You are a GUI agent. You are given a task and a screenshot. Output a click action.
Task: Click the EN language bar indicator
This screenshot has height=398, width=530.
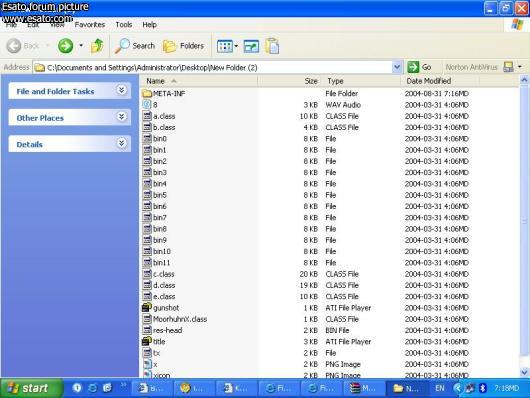[440, 388]
